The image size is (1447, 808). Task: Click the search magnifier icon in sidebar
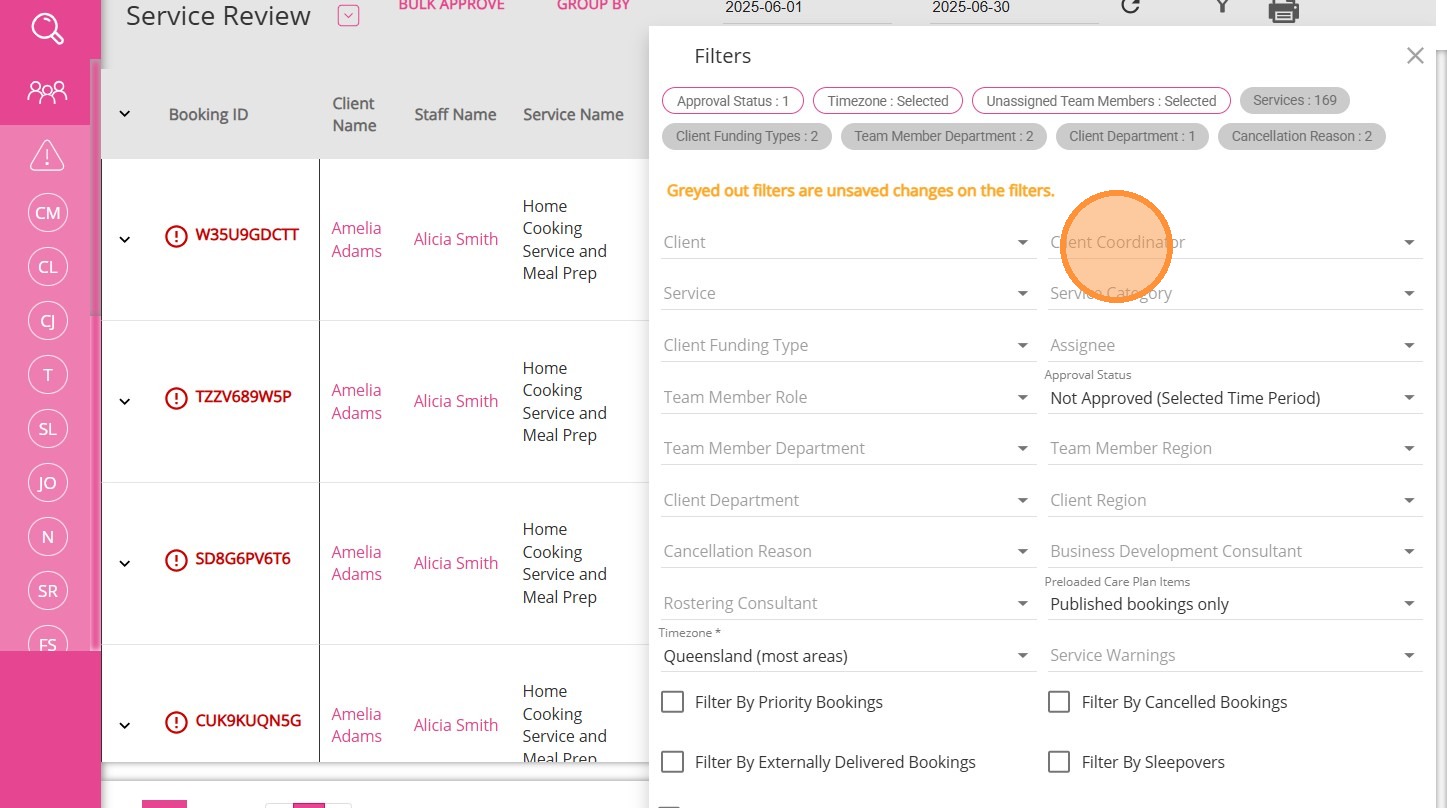tap(47, 28)
